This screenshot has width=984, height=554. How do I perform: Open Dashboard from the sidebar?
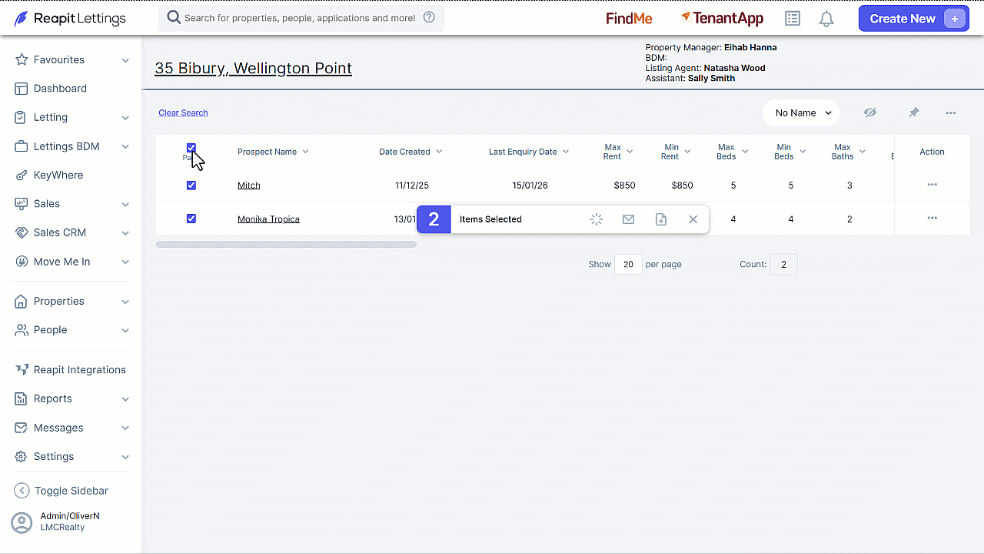click(60, 88)
